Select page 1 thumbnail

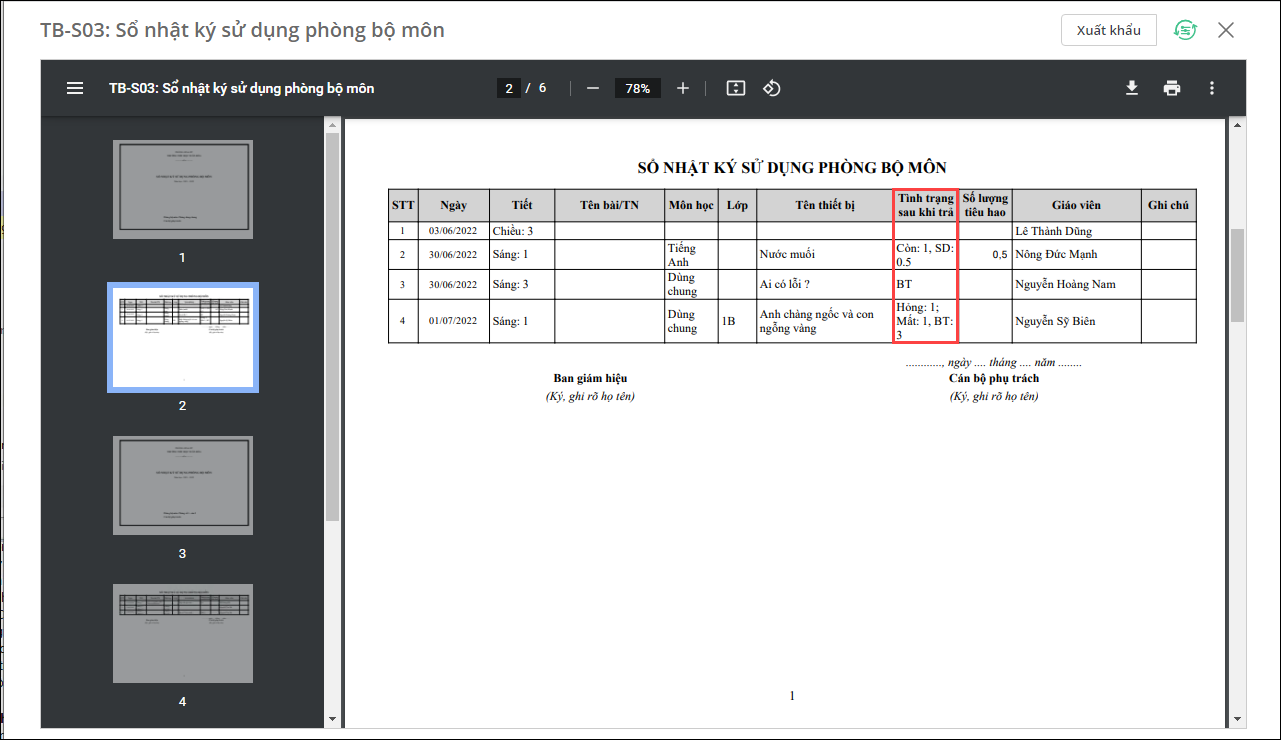[x=183, y=189]
